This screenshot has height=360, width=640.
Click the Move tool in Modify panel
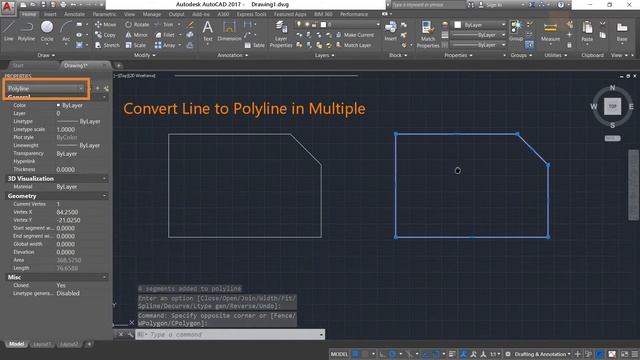coord(105,24)
